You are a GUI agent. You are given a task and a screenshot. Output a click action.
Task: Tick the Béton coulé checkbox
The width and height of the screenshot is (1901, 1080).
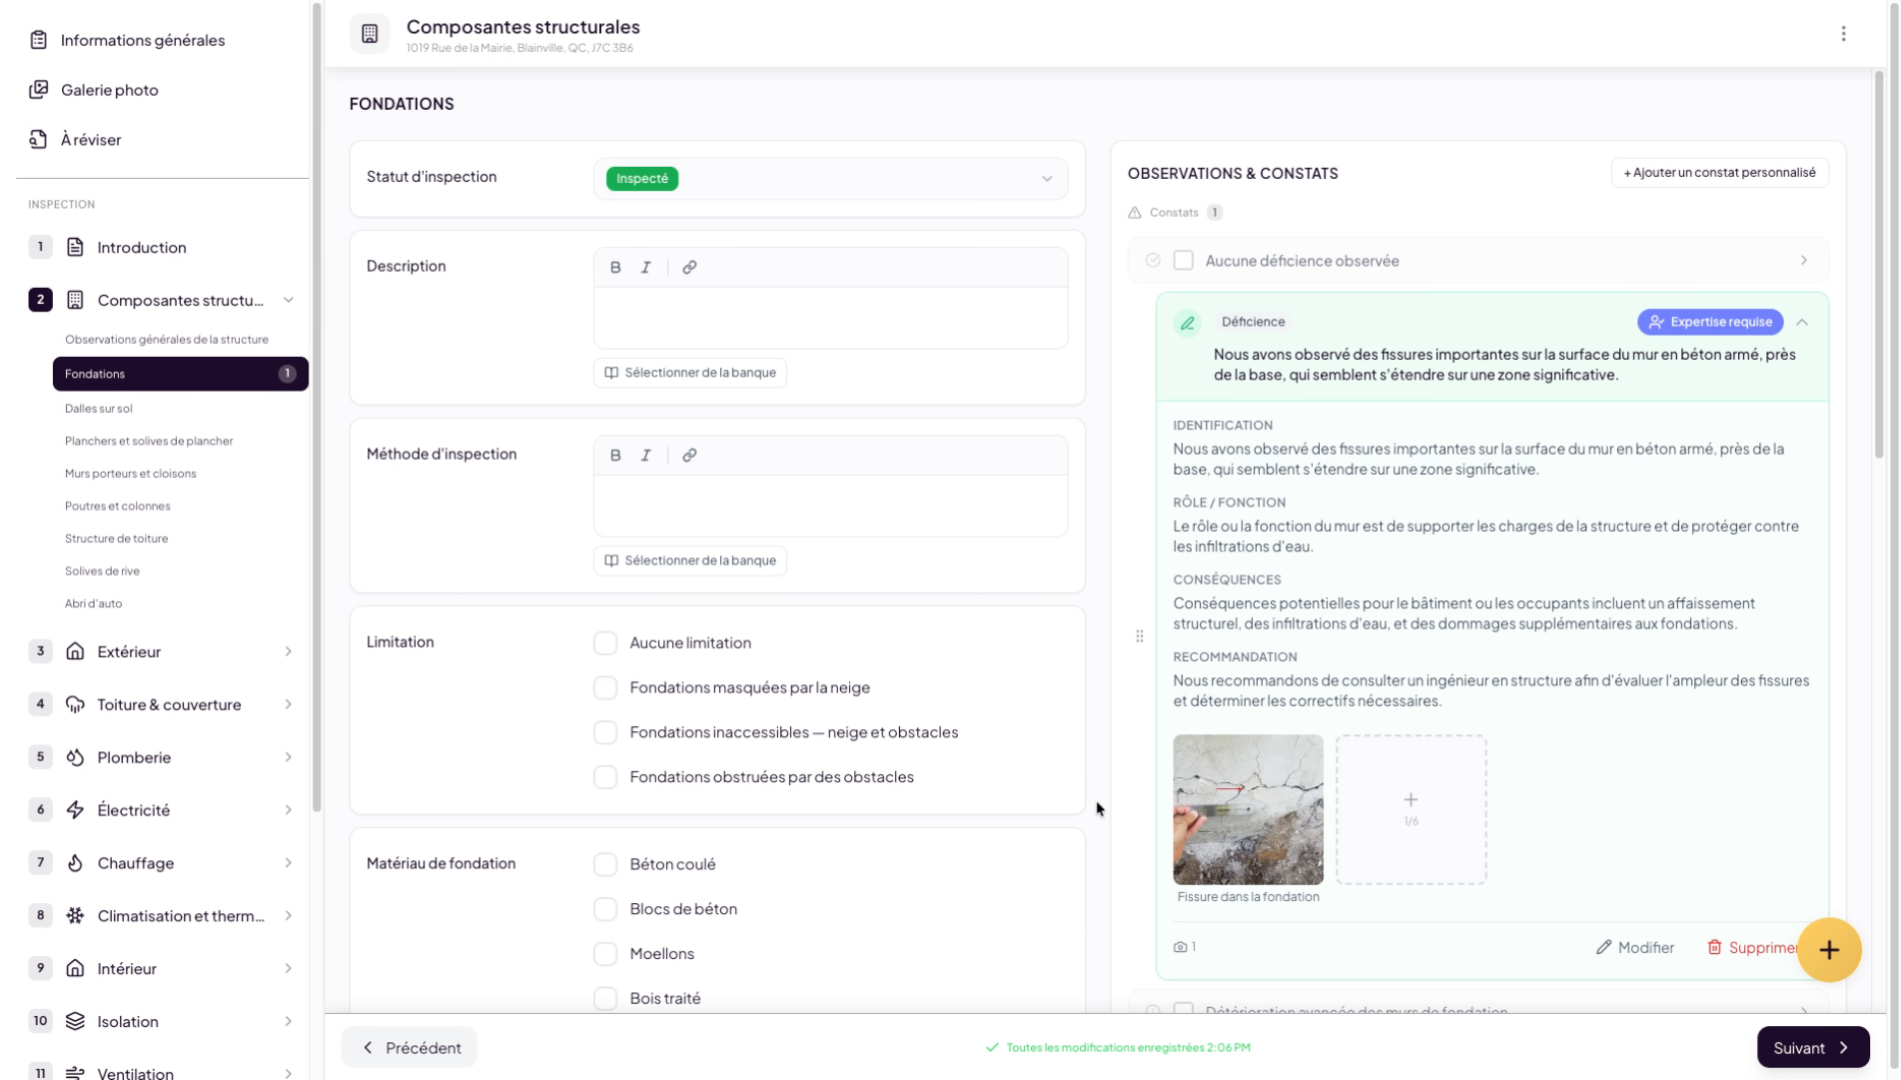click(x=605, y=864)
